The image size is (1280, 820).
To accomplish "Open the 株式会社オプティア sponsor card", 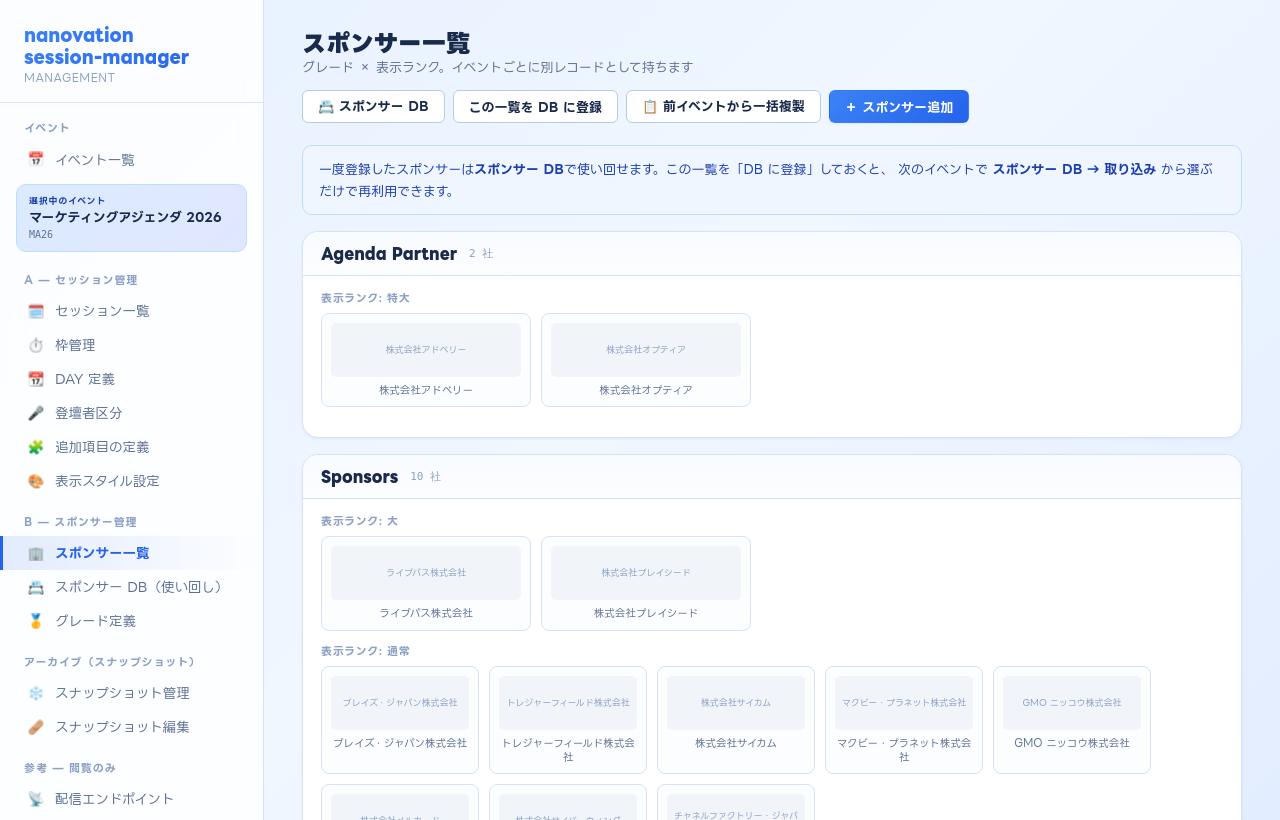I will [646, 360].
